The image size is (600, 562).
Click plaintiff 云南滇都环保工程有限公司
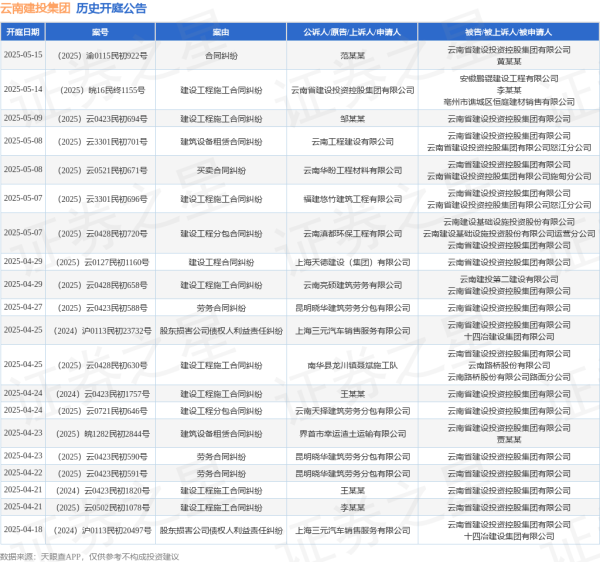[x=352, y=234]
